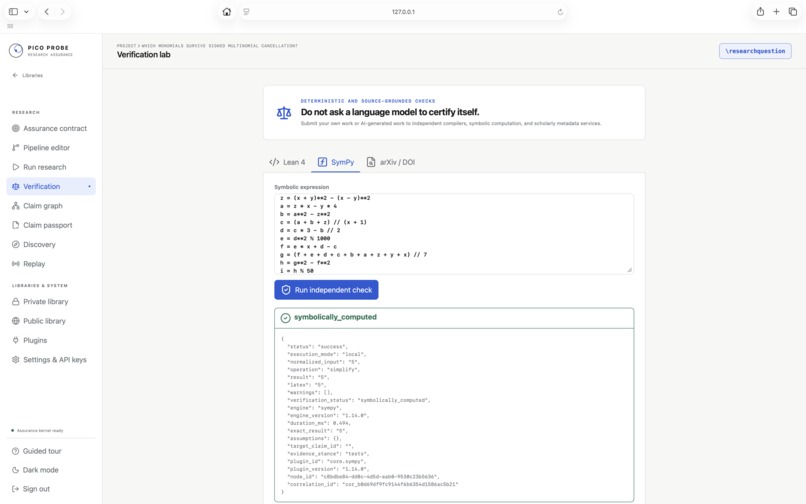Open Pipeline editor page
806x504 pixels.
(51, 148)
